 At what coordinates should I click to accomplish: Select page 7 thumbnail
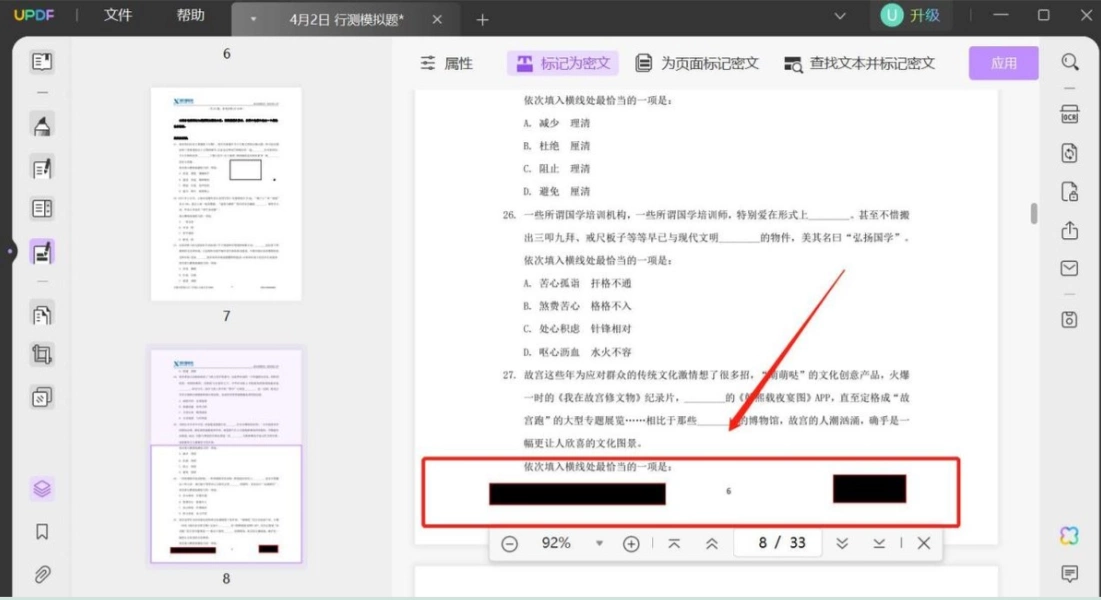tap(226, 194)
